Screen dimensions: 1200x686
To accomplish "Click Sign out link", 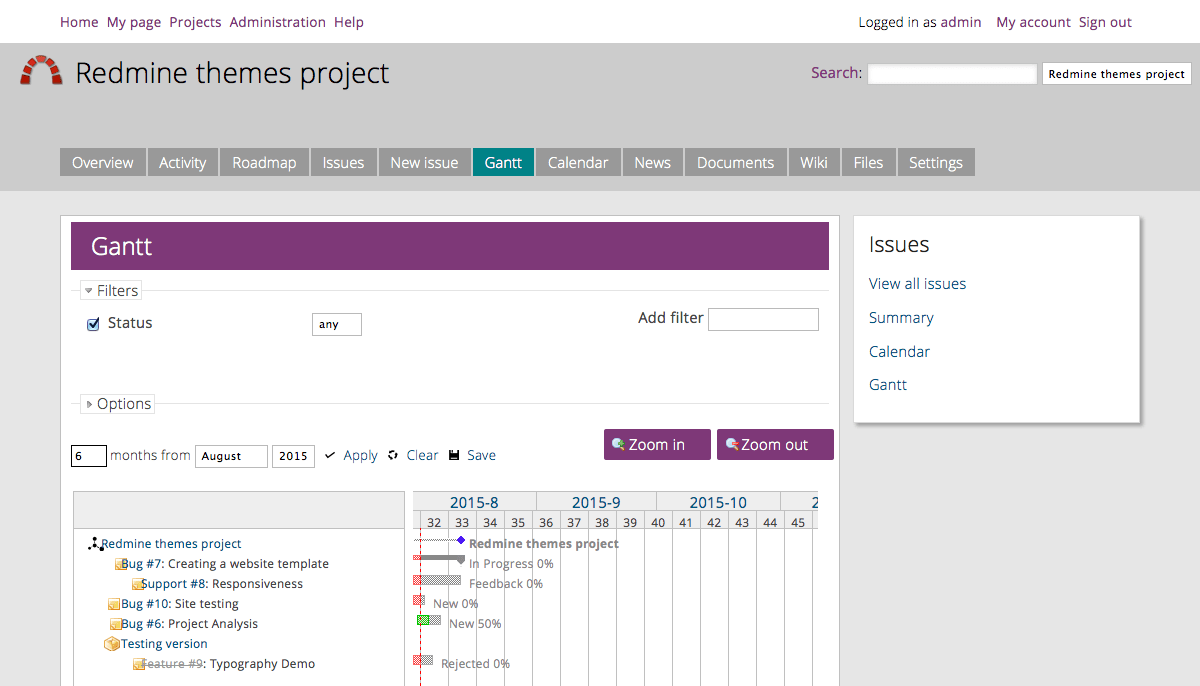I will tap(1105, 22).
